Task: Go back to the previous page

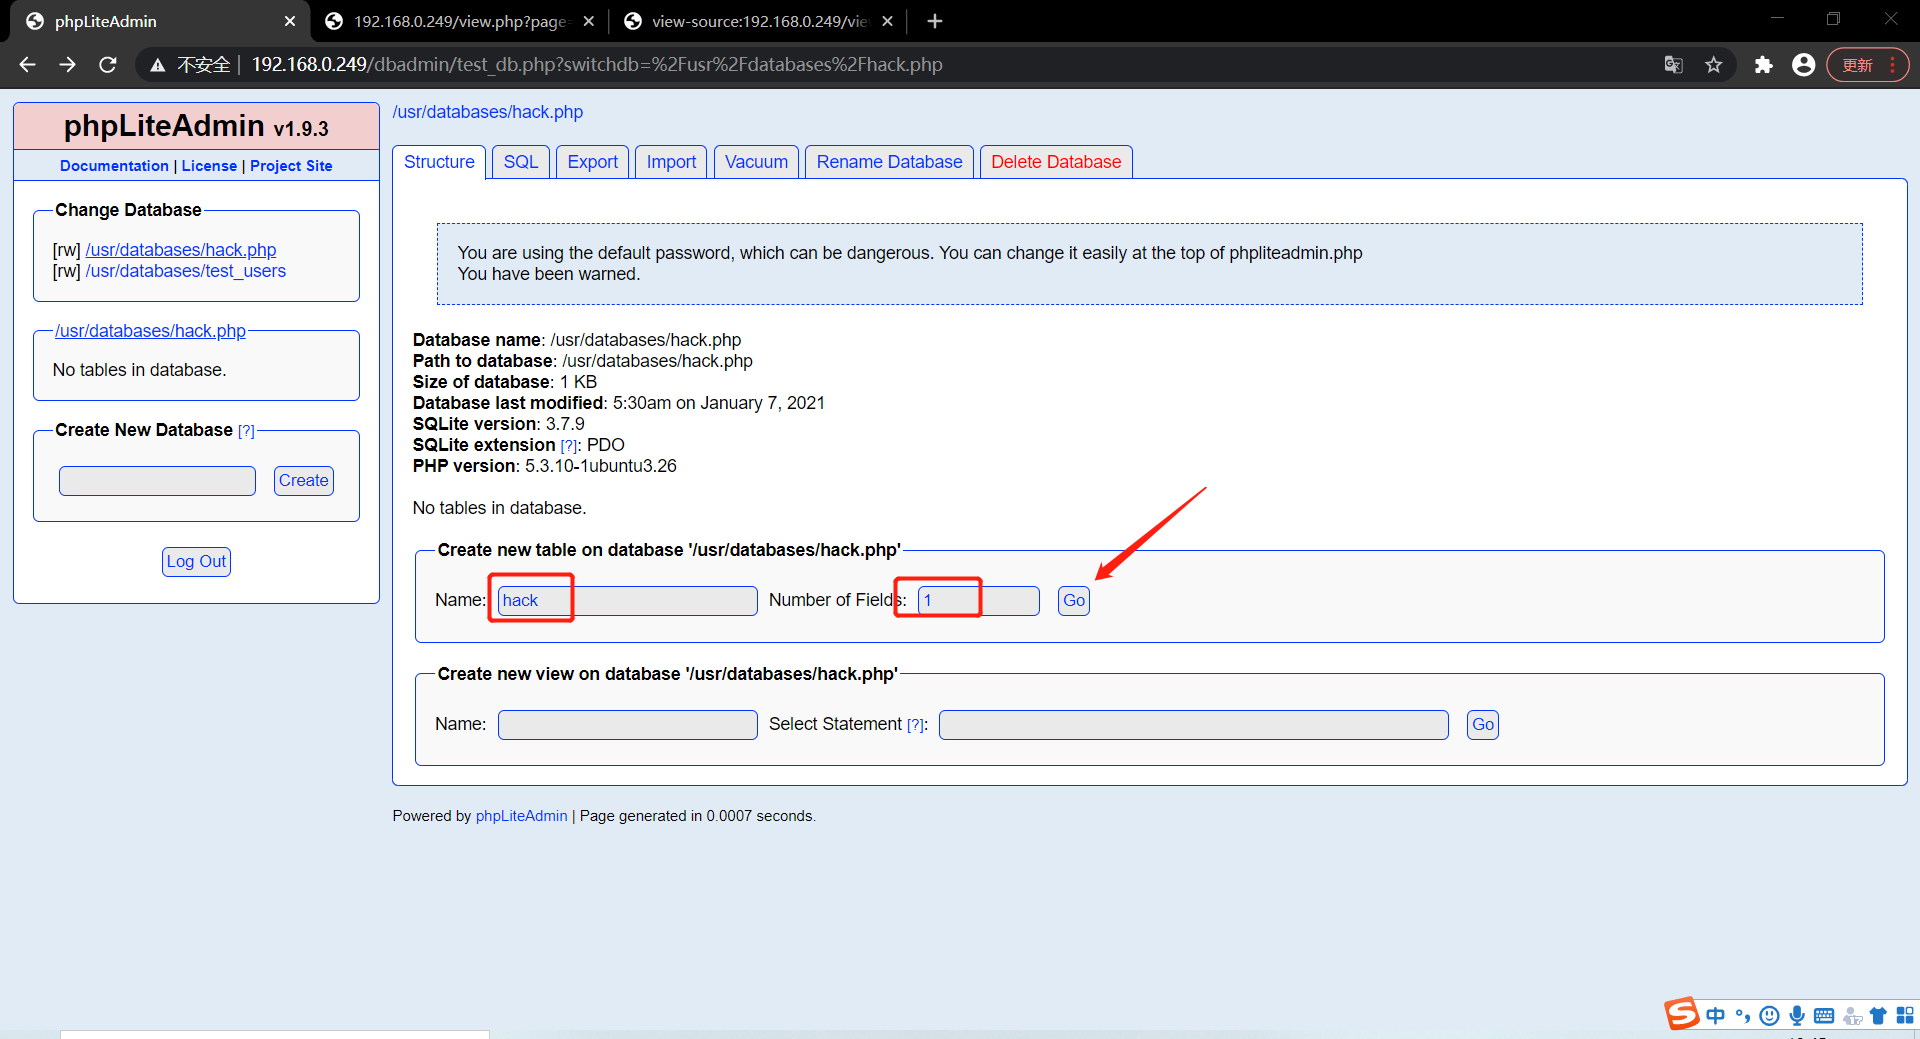Action: [28, 65]
